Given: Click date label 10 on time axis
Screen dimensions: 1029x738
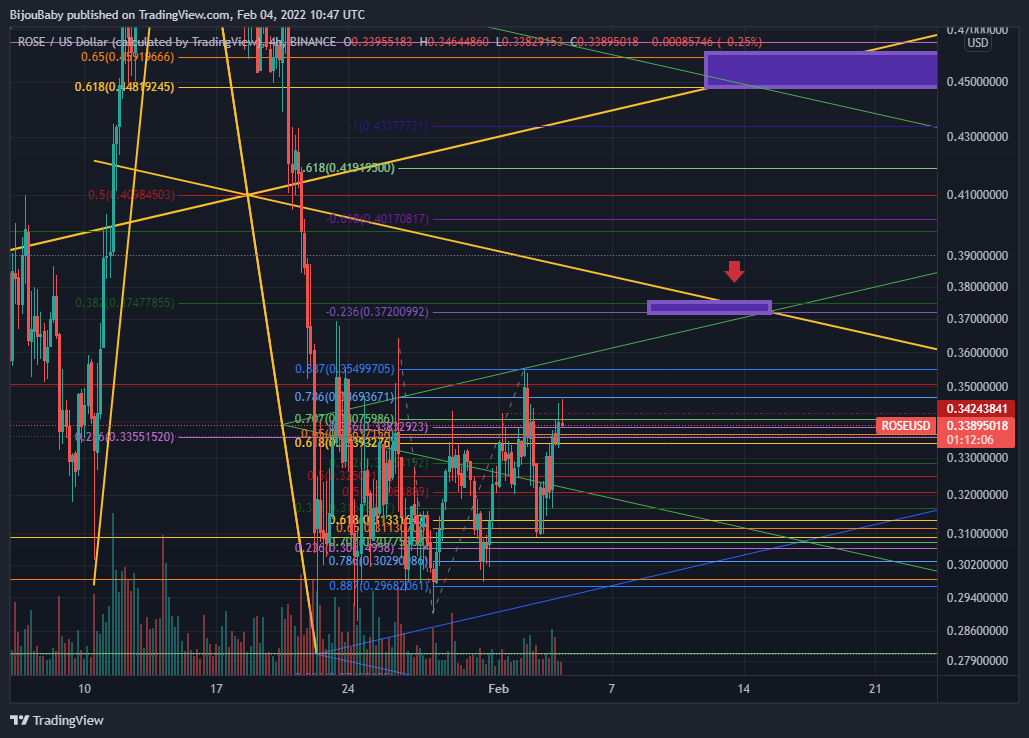Looking at the screenshot, I should coord(85,689).
